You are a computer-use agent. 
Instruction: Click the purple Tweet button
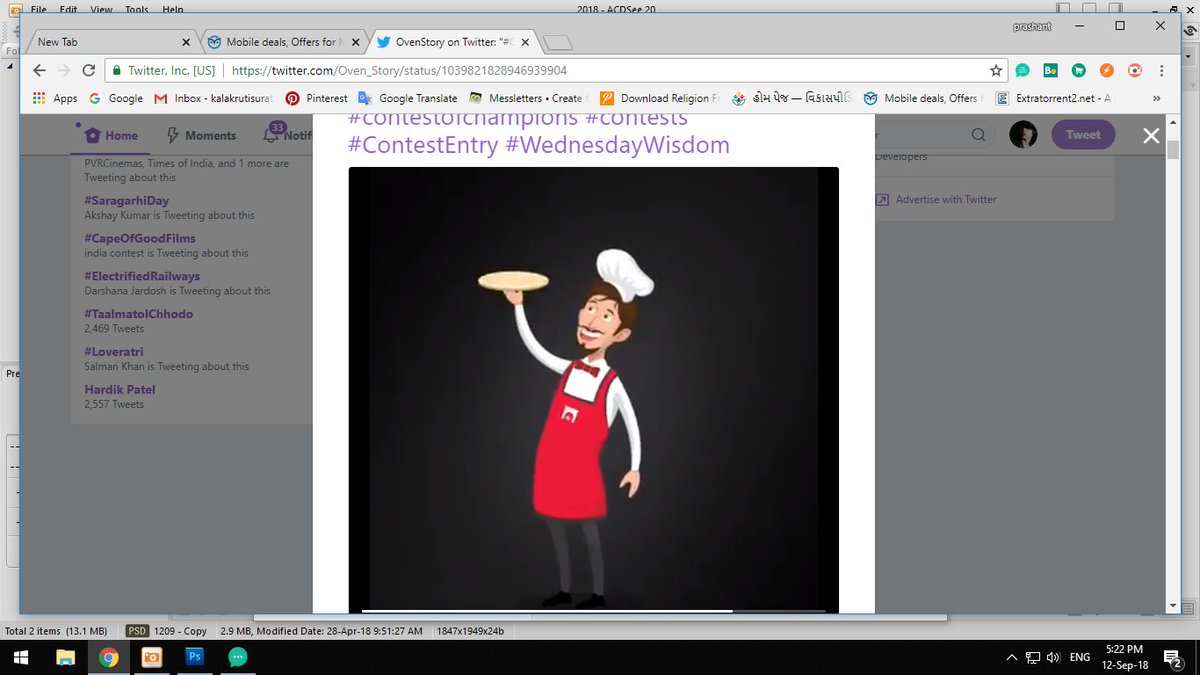(1082, 135)
